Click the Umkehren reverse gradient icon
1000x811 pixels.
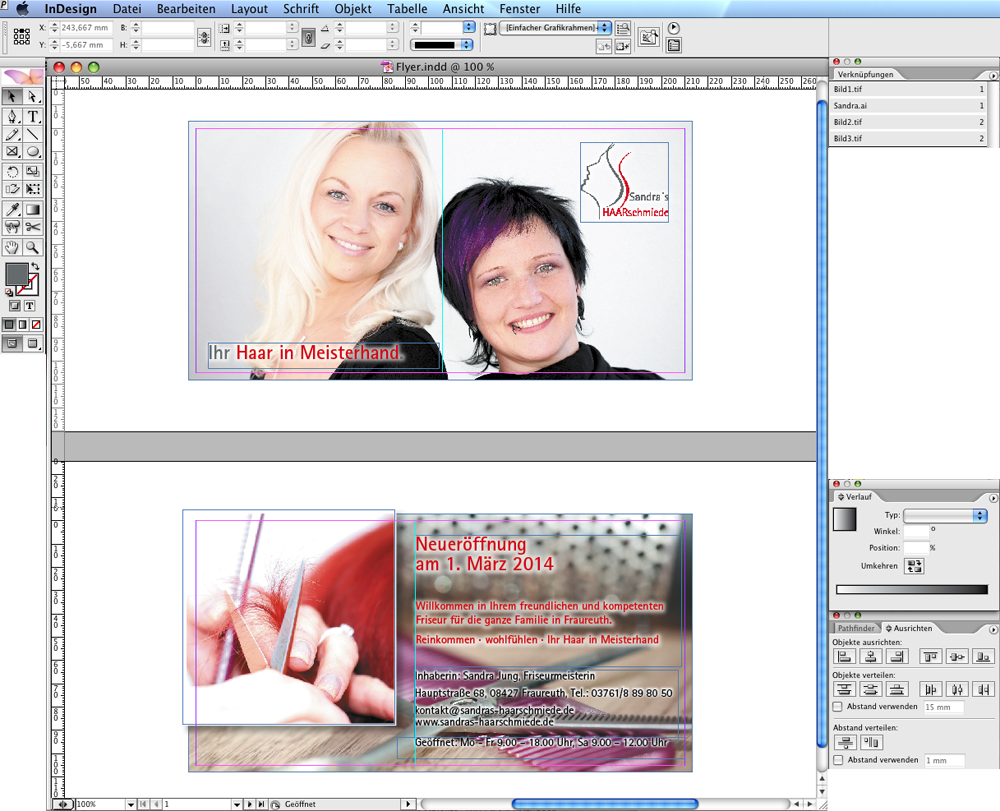[914, 566]
